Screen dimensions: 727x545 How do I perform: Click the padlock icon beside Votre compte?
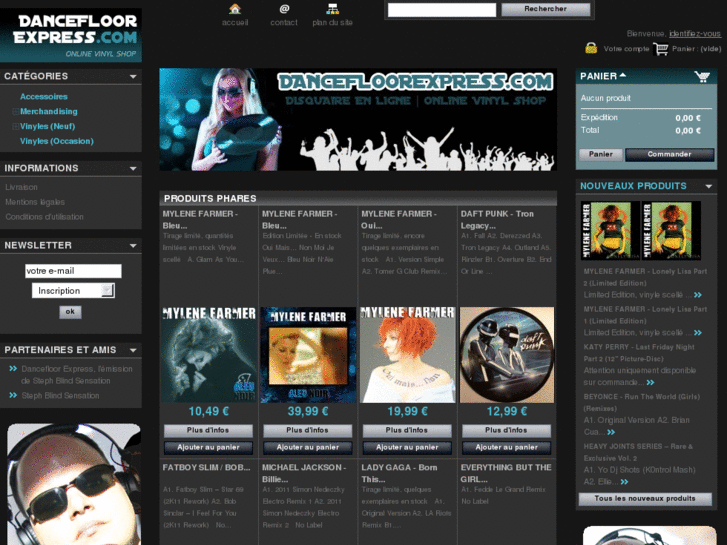click(x=591, y=48)
